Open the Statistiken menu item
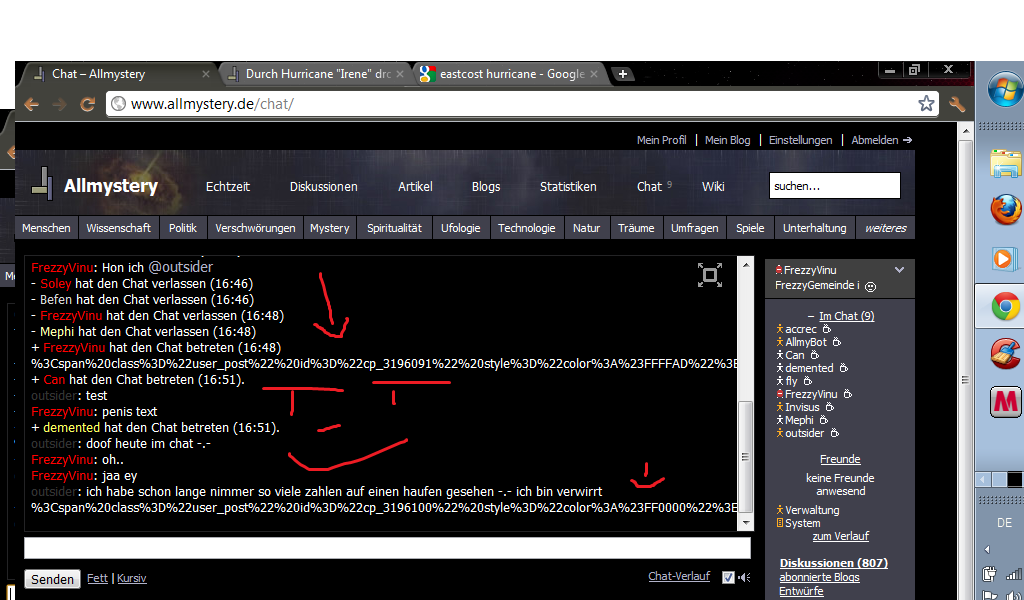Viewport: 1024px width, 600px height. coord(568,187)
